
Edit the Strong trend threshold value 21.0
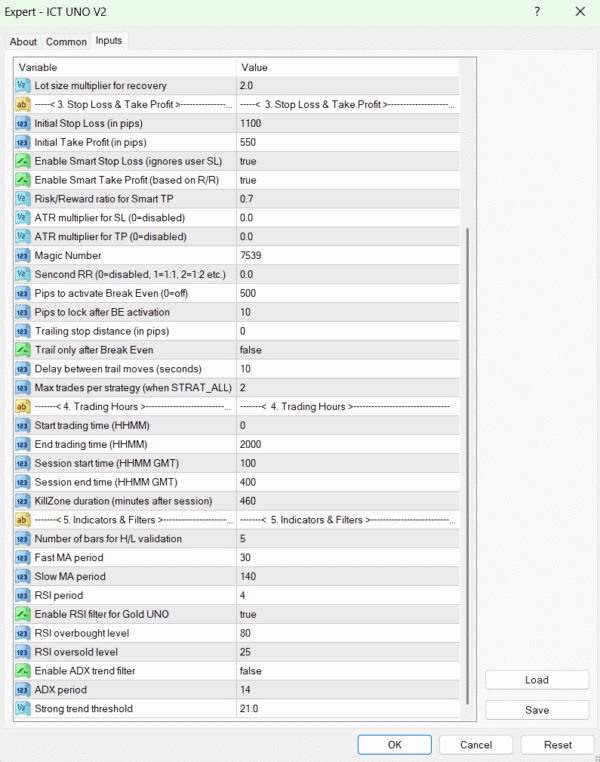pyautogui.click(x=348, y=709)
